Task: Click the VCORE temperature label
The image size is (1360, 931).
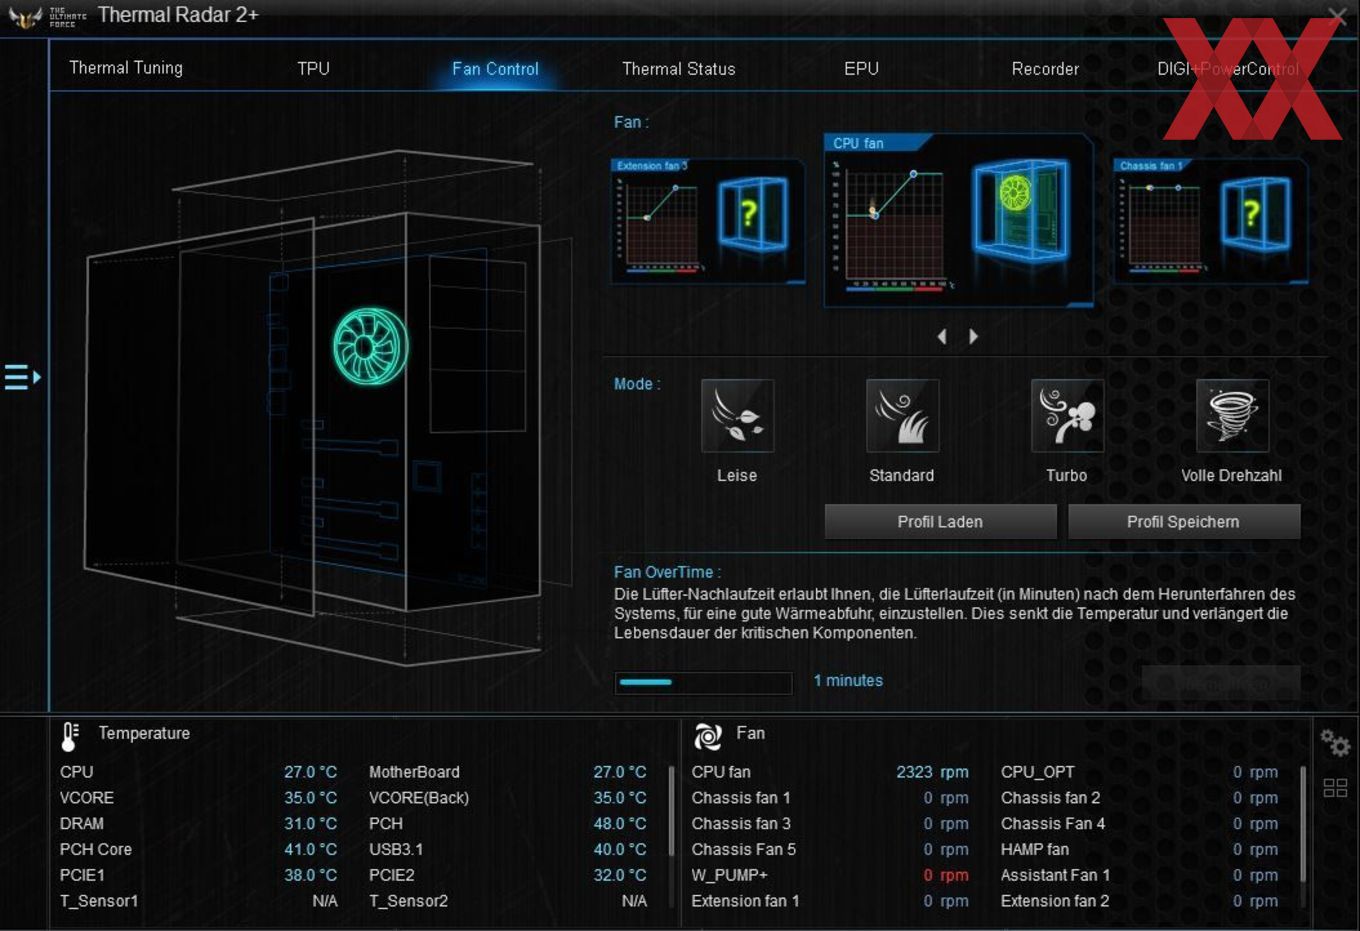Action: [x=87, y=798]
